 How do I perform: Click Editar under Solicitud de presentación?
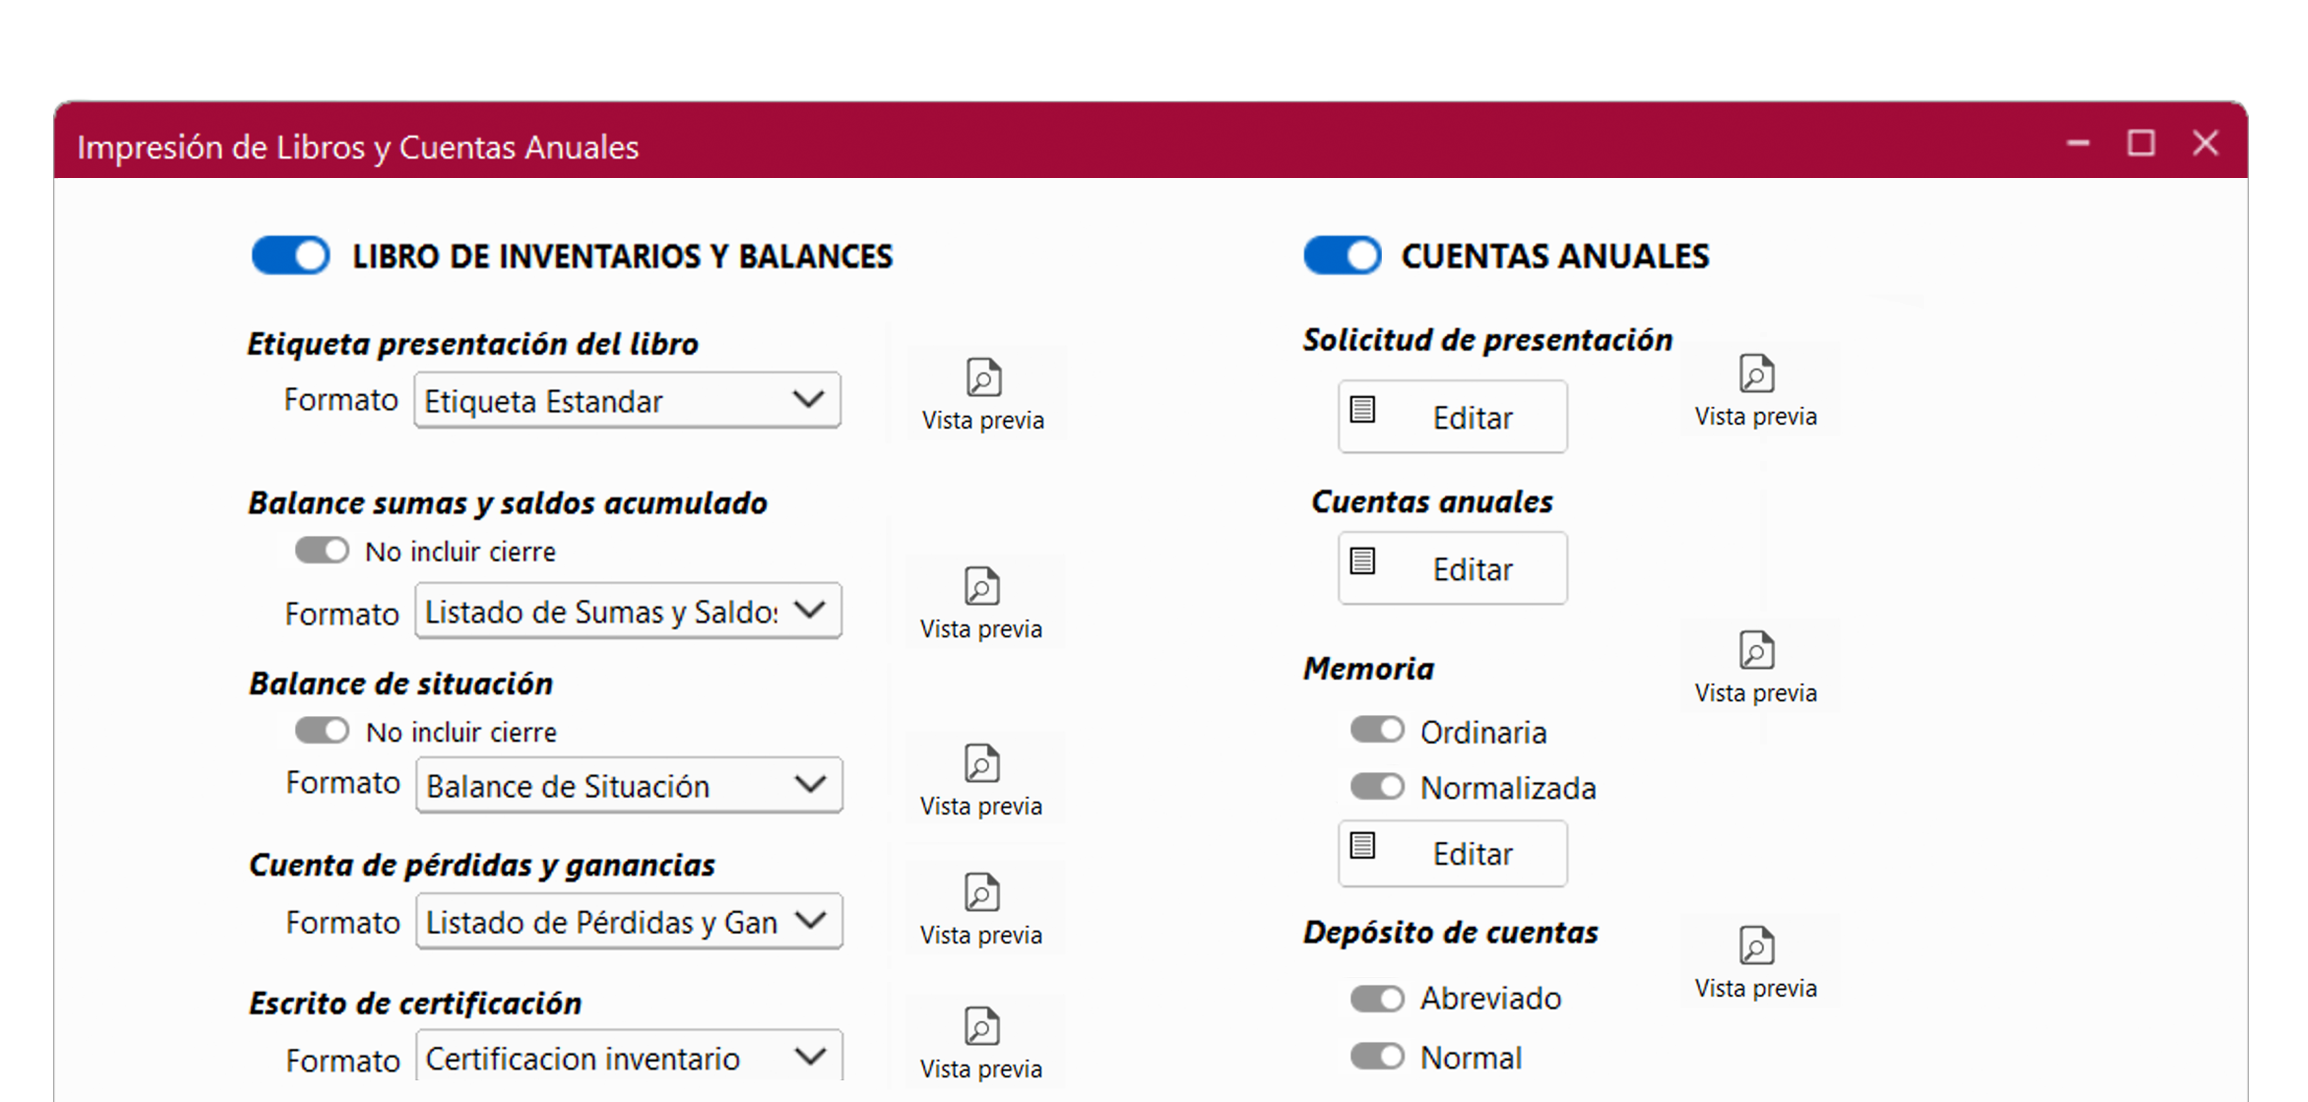pos(1452,417)
